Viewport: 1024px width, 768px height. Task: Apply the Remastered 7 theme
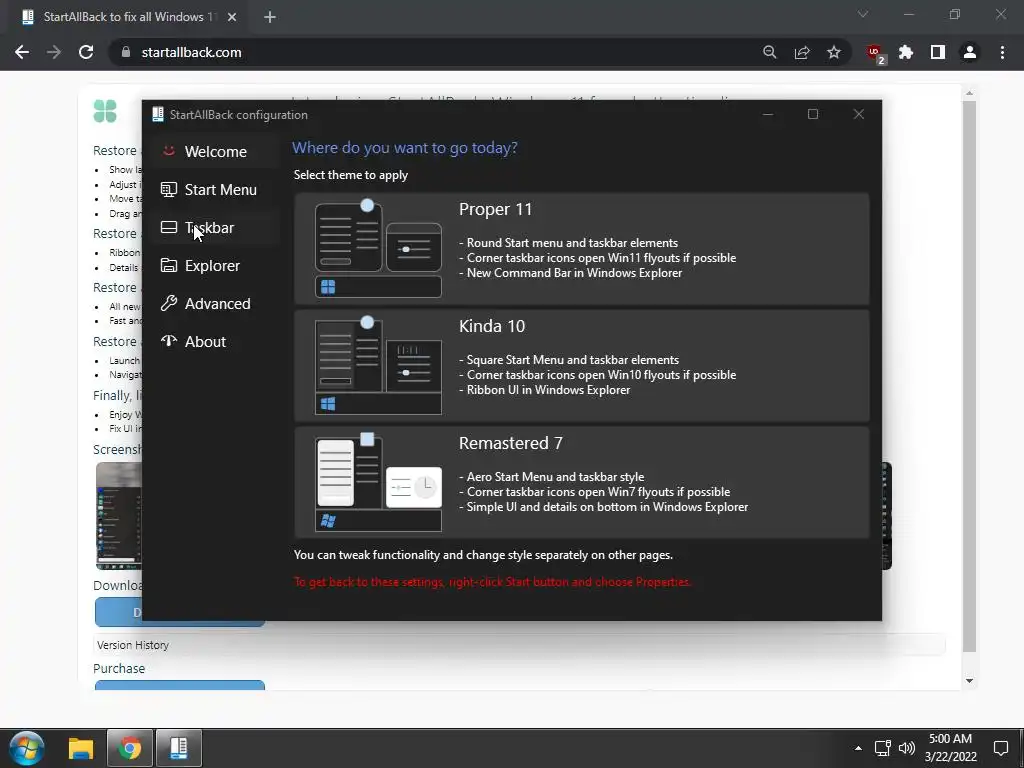click(x=581, y=482)
